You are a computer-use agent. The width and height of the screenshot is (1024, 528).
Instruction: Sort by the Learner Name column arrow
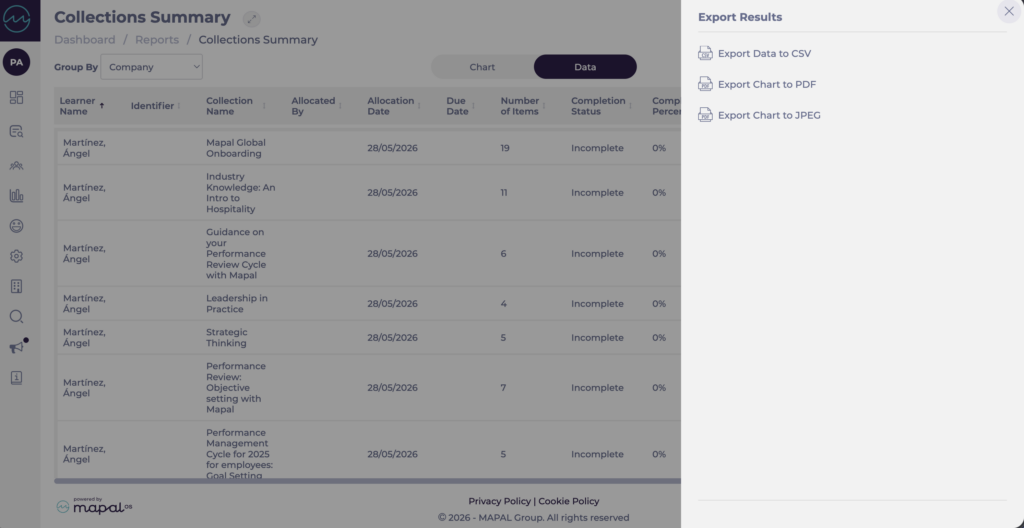102,105
